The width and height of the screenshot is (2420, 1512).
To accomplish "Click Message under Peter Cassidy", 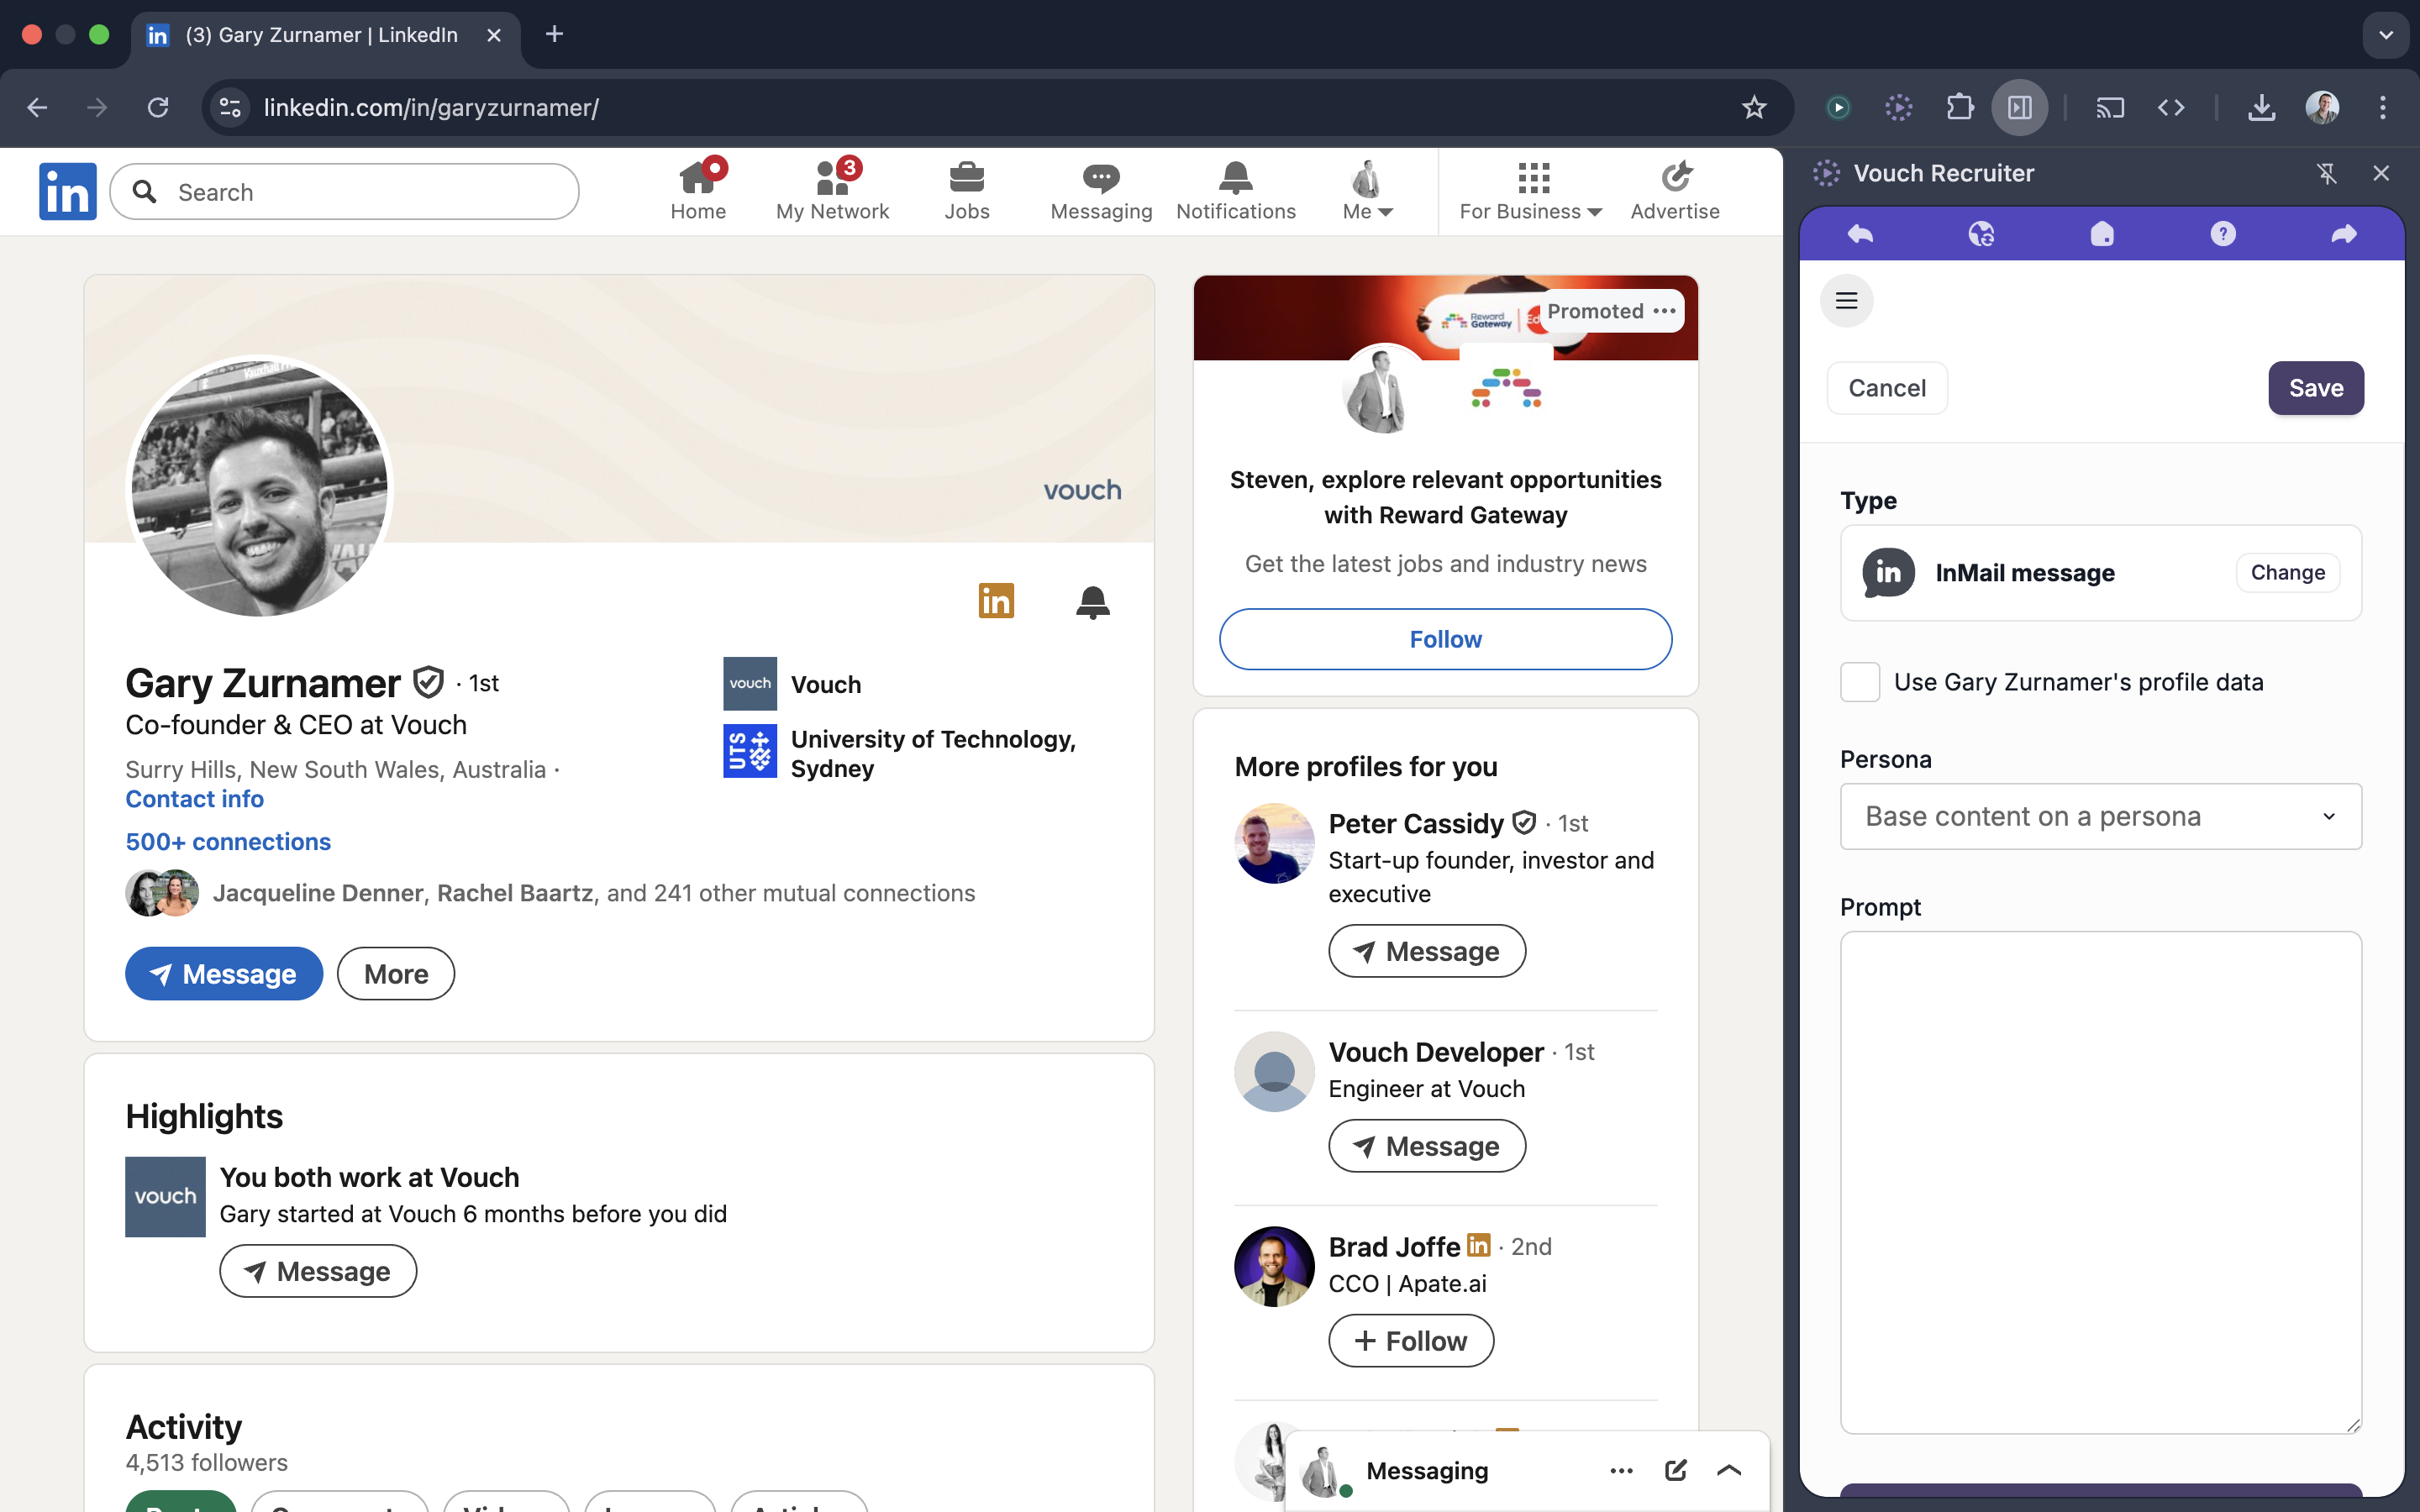I will click(1427, 951).
